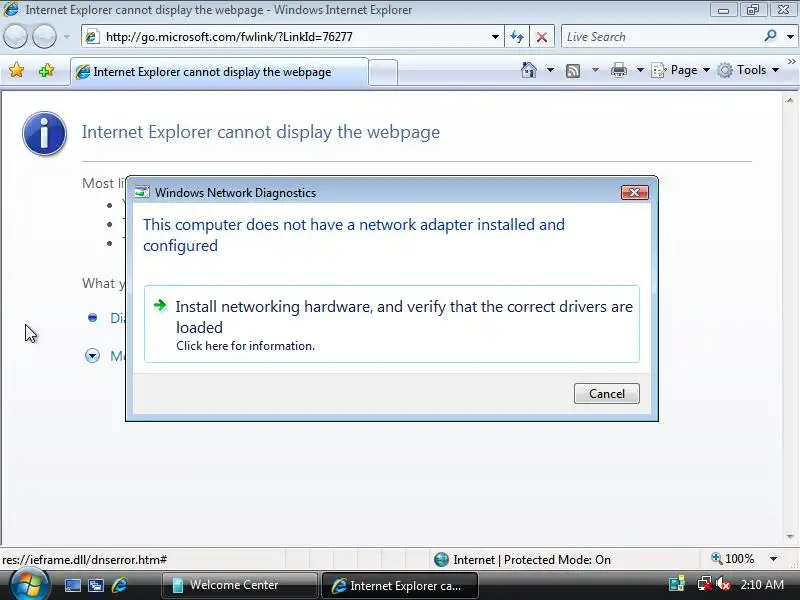The width and height of the screenshot is (800, 600).
Task: Expand the zoom level dropdown arrow
Action: click(773, 559)
